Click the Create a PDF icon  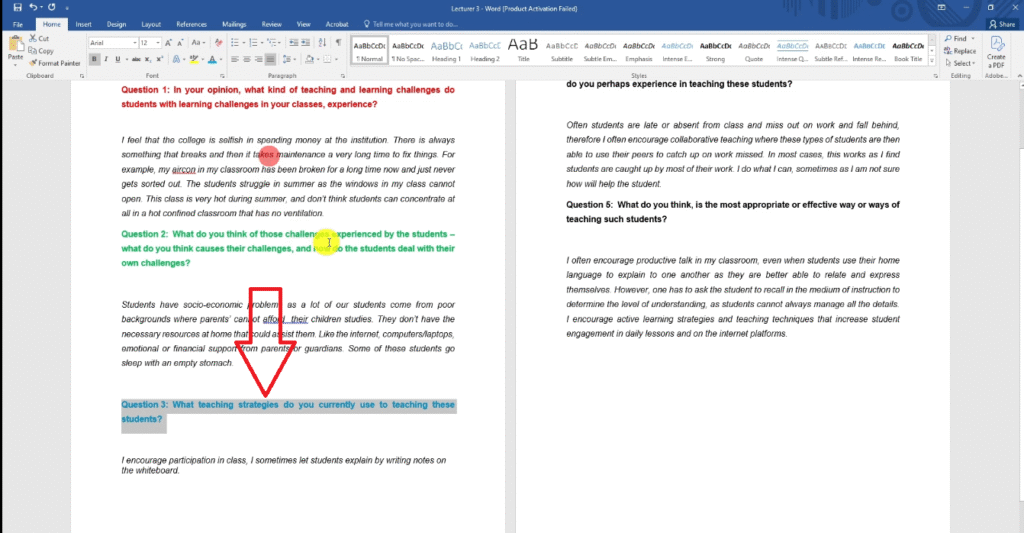pos(996,52)
